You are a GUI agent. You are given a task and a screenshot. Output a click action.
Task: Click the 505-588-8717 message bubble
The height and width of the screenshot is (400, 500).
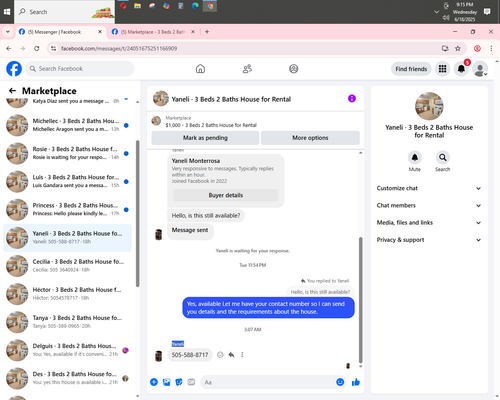coord(190,355)
